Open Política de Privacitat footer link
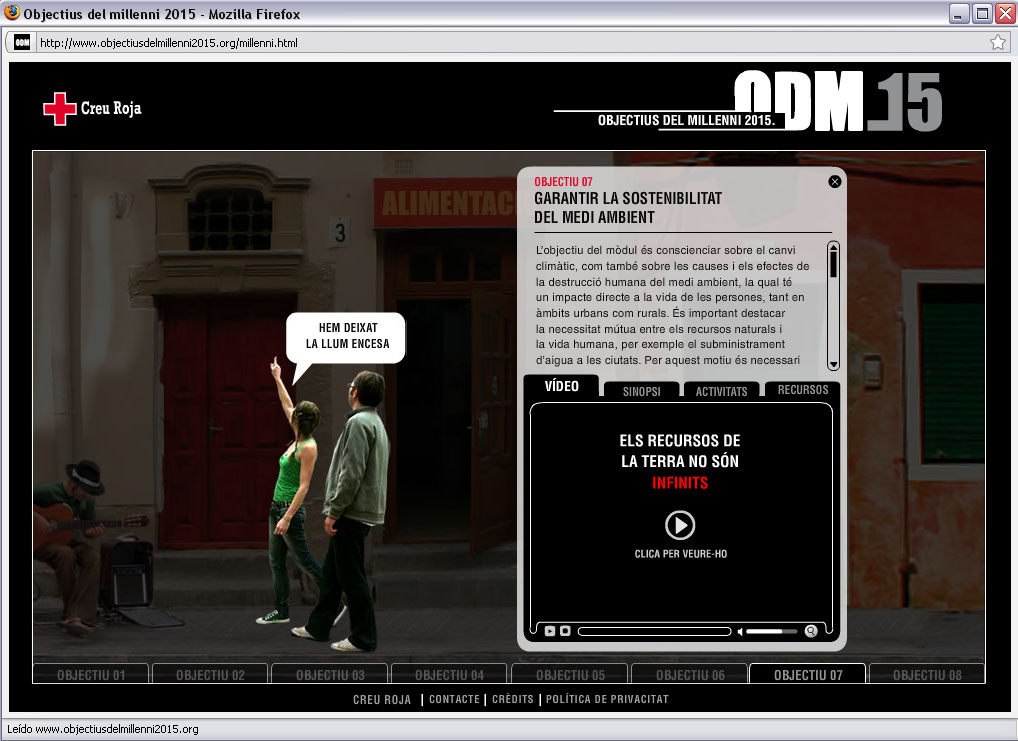 [x=607, y=699]
